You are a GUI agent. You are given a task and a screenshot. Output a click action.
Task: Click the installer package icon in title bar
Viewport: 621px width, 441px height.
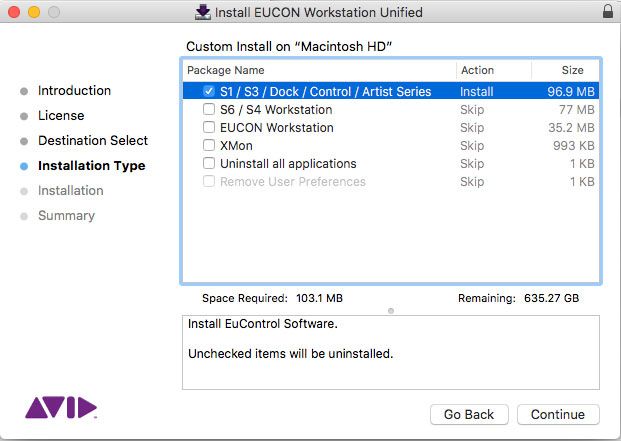tap(203, 12)
